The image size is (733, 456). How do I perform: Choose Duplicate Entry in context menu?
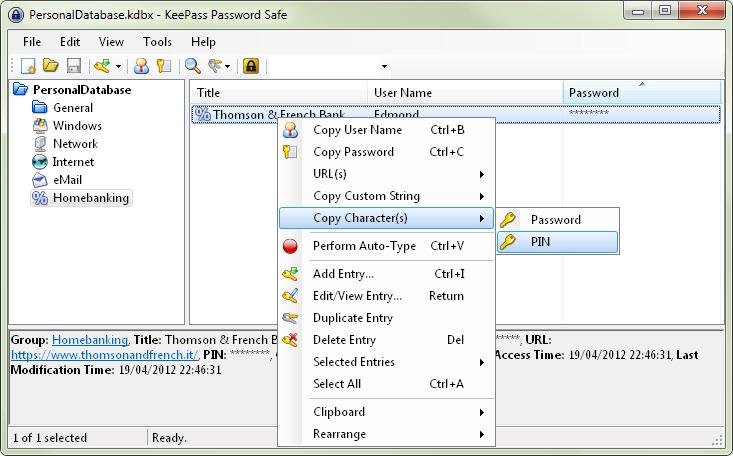[x=386, y=318]
